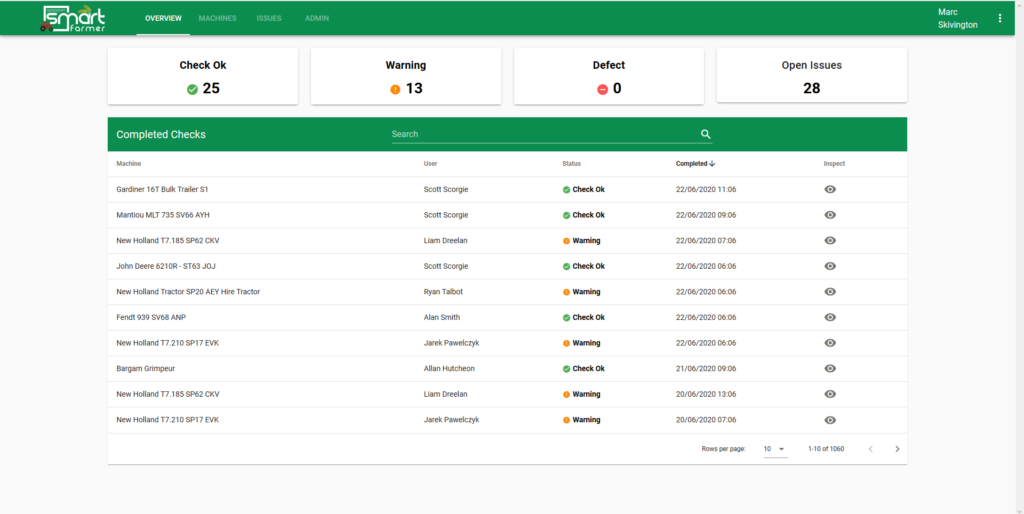Switch to the Overview tab

tap(163, 18)
